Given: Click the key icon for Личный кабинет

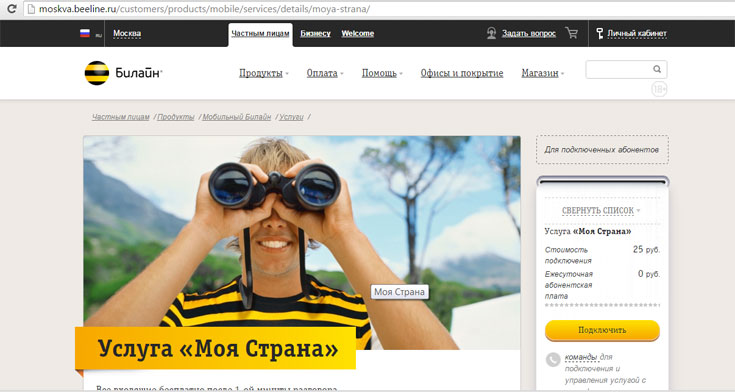Looking at the screenshot, I should [x=600, y=33].
